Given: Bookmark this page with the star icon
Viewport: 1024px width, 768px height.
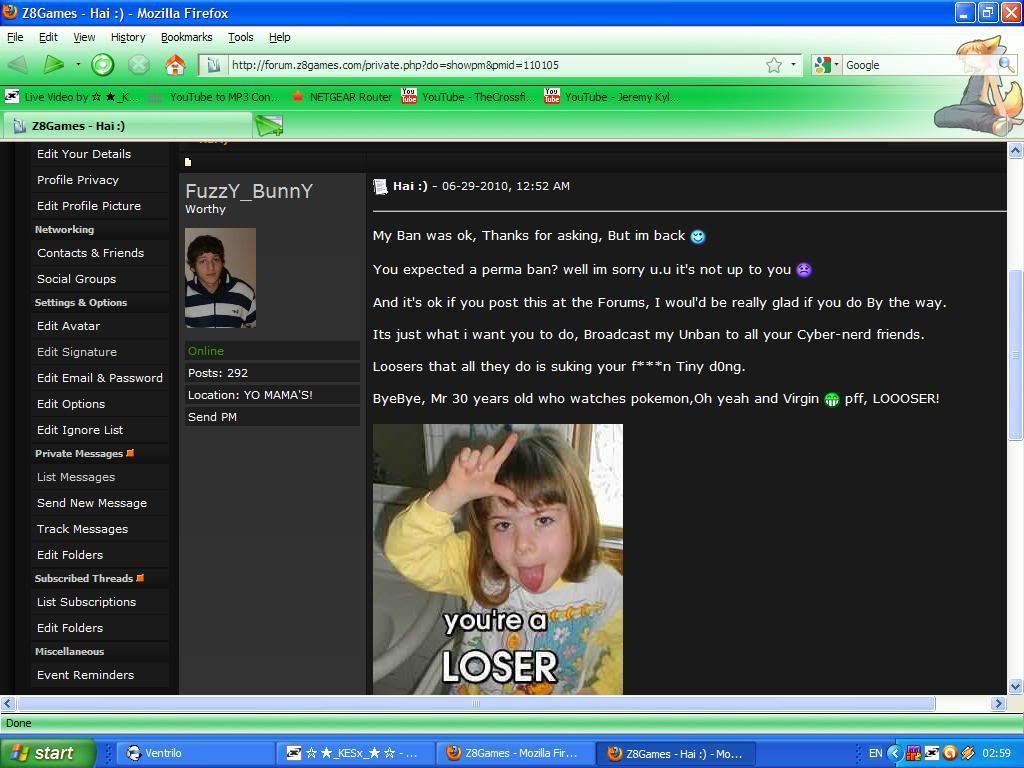Looking at the screenshot, I should click(773, 65).
